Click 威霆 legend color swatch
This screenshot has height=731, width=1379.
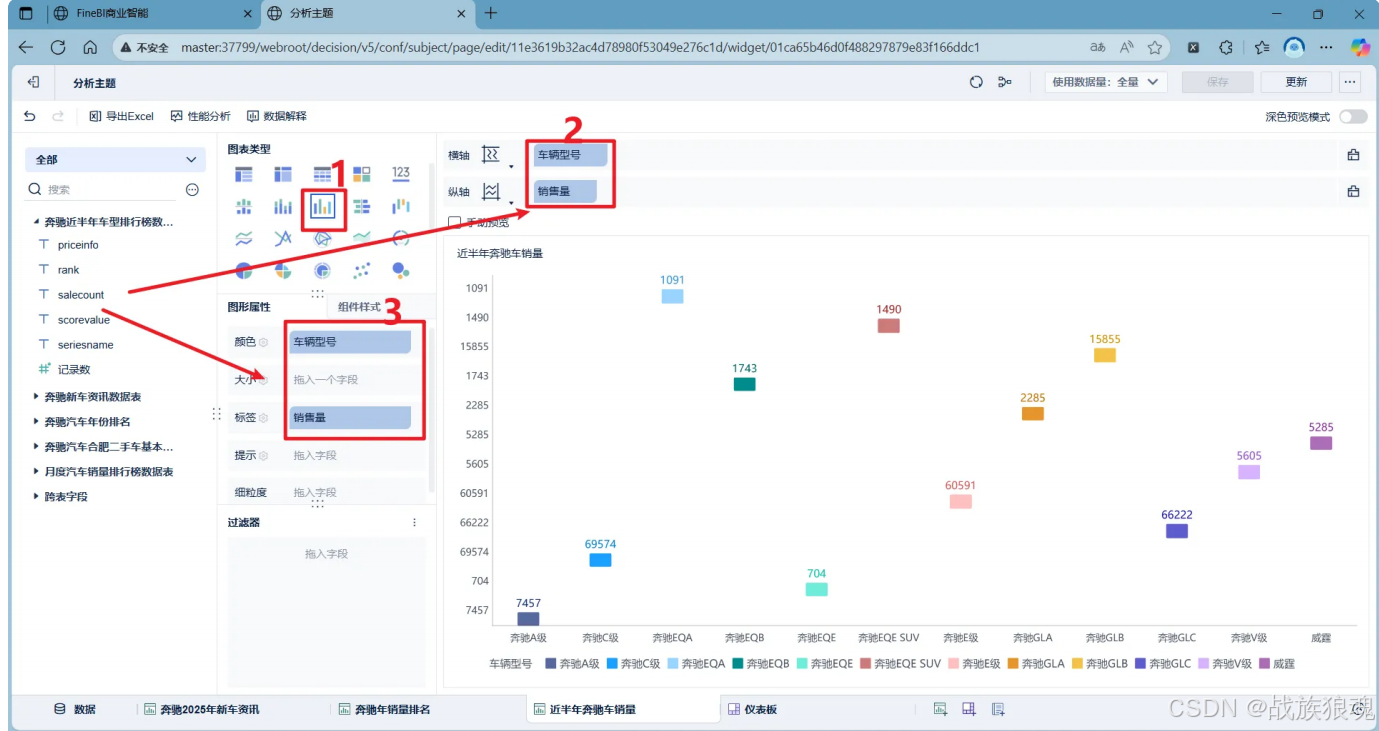coord(1263,663)
